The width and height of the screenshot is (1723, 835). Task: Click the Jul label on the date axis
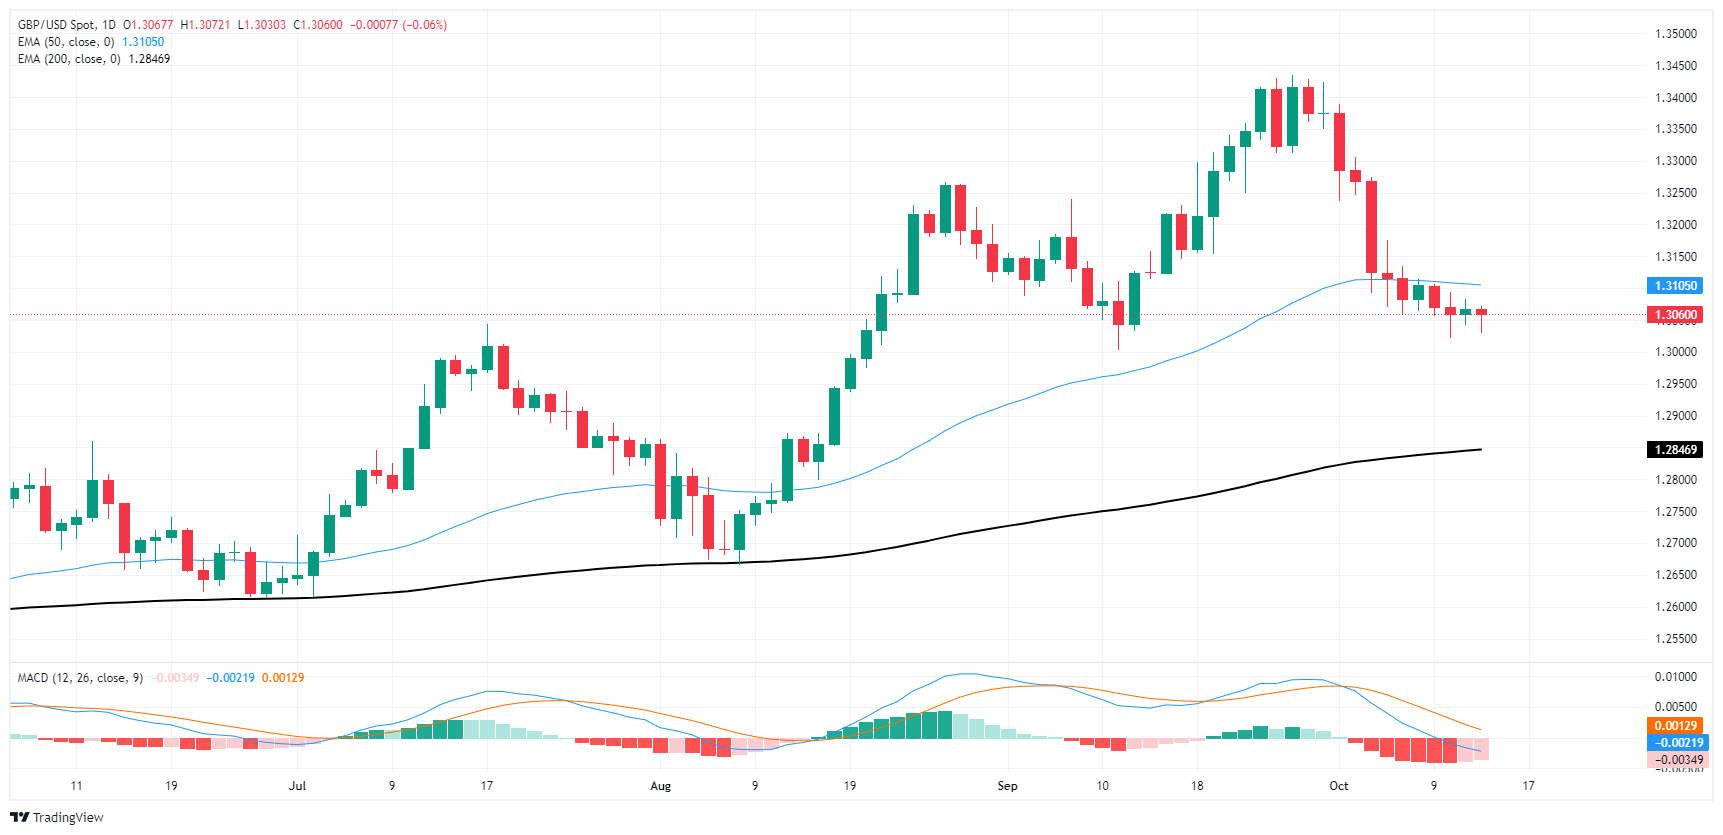coord(297,786)
